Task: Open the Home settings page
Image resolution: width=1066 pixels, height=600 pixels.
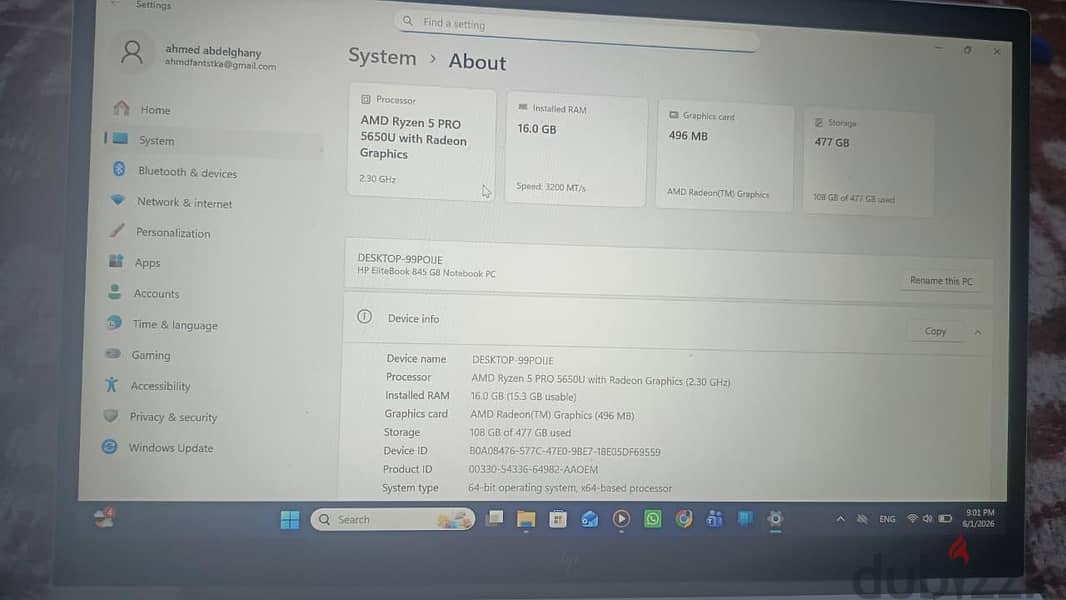Action: [x=155, y=109]
